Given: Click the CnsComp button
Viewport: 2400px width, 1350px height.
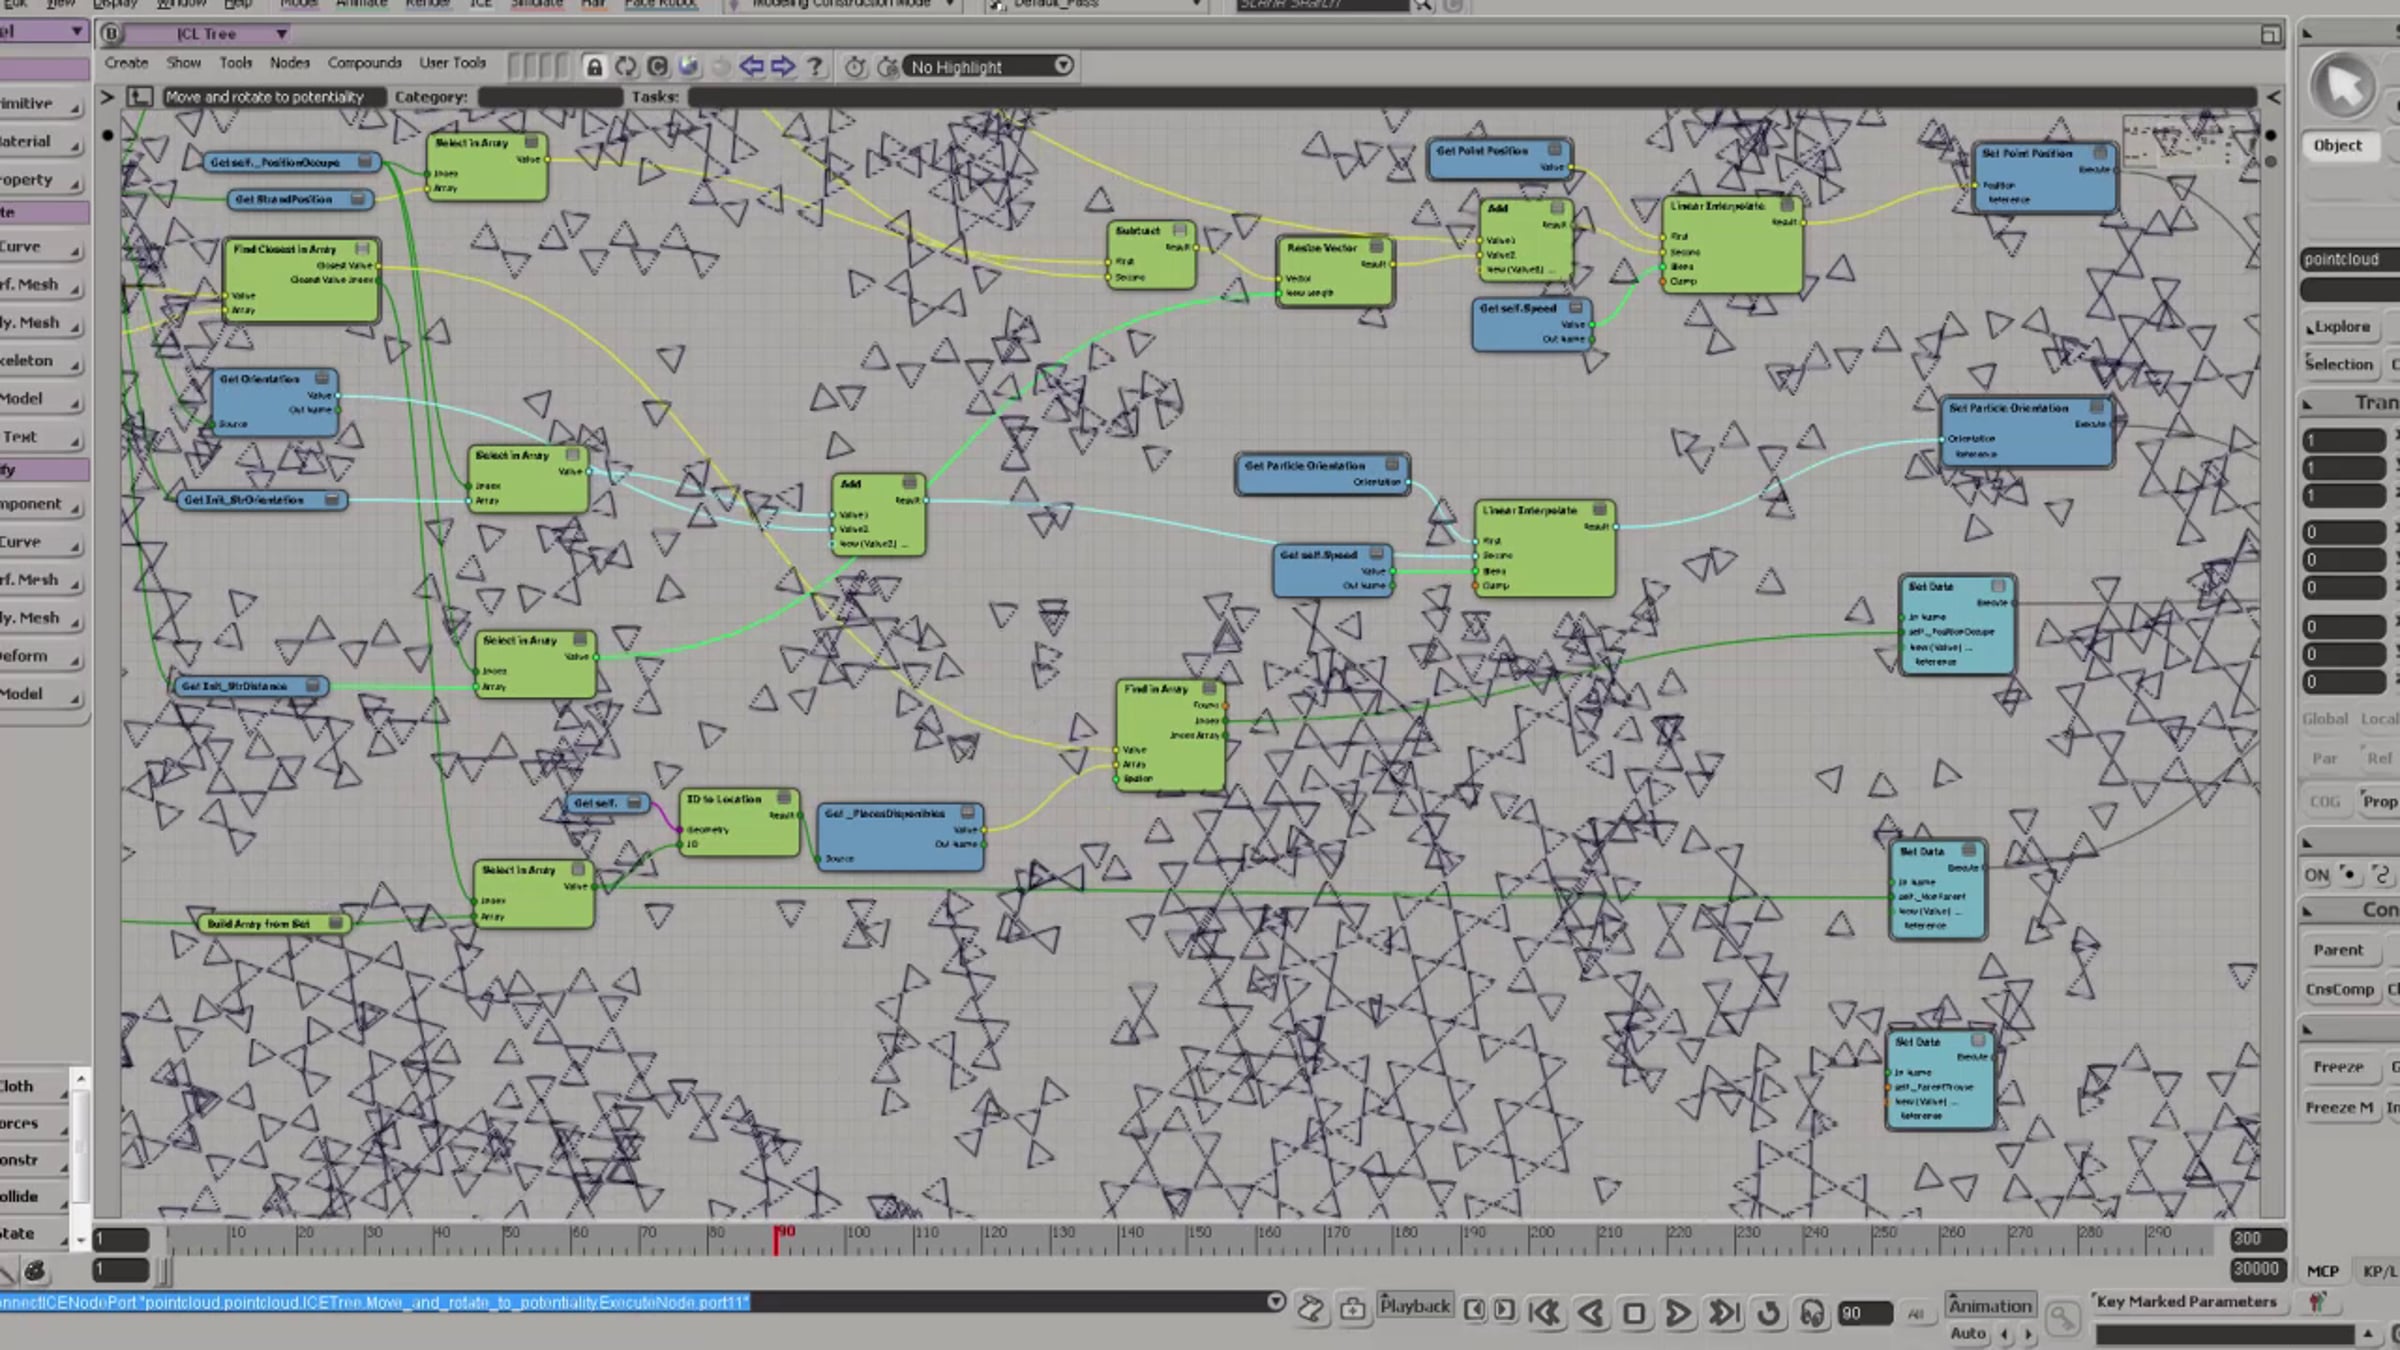Looking at the screenshot, I should tap(2339, 990).
